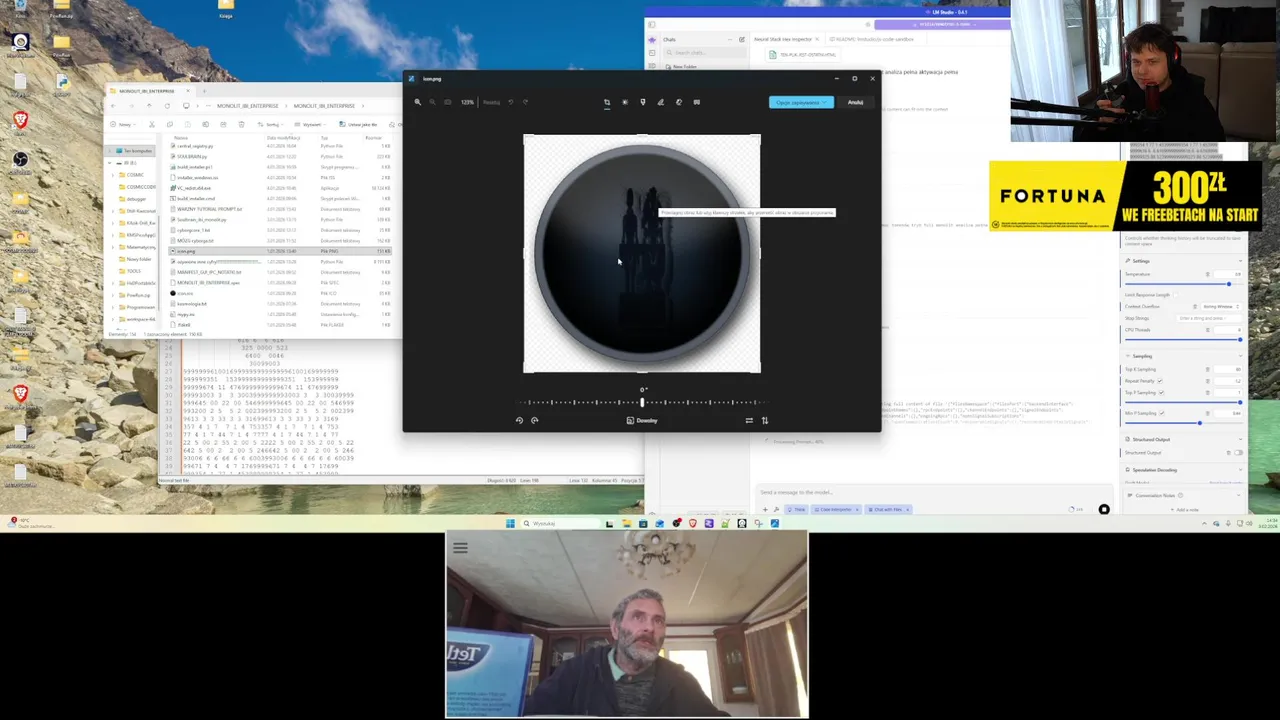Click the 123% zoom level in Photos editor
The image size is (1280, 720).
(x=467, y=102)
